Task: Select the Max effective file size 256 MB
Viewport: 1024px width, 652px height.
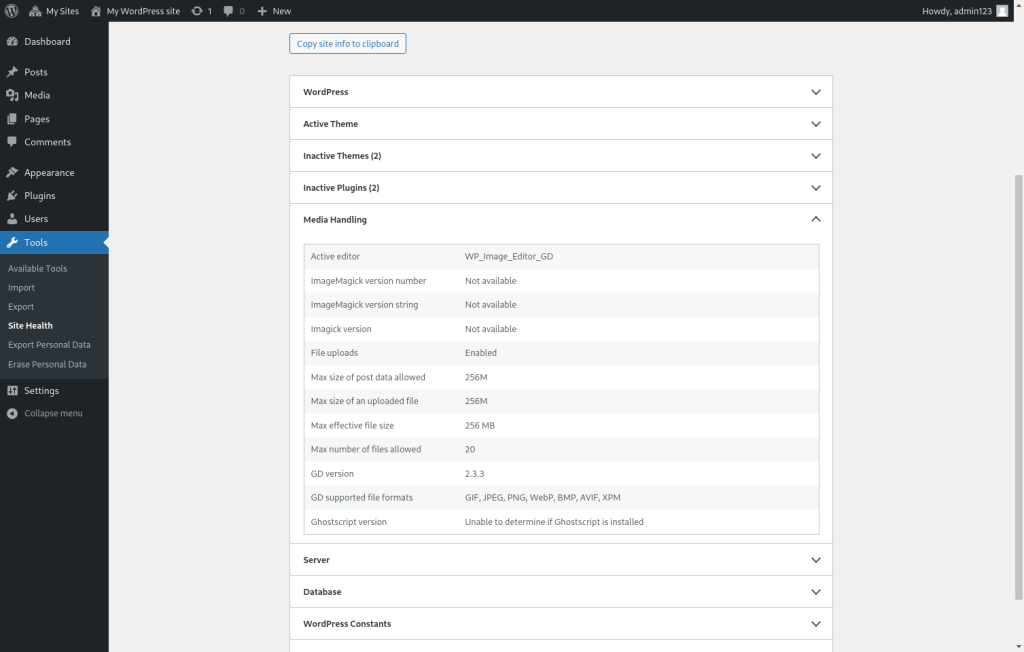Action: [x=480, y=425]
